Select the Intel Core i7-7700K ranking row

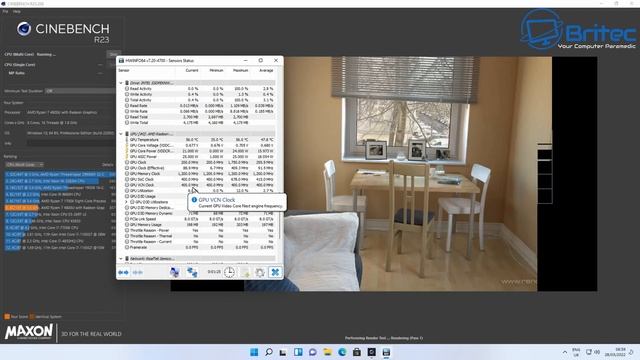tap(60, 228)
